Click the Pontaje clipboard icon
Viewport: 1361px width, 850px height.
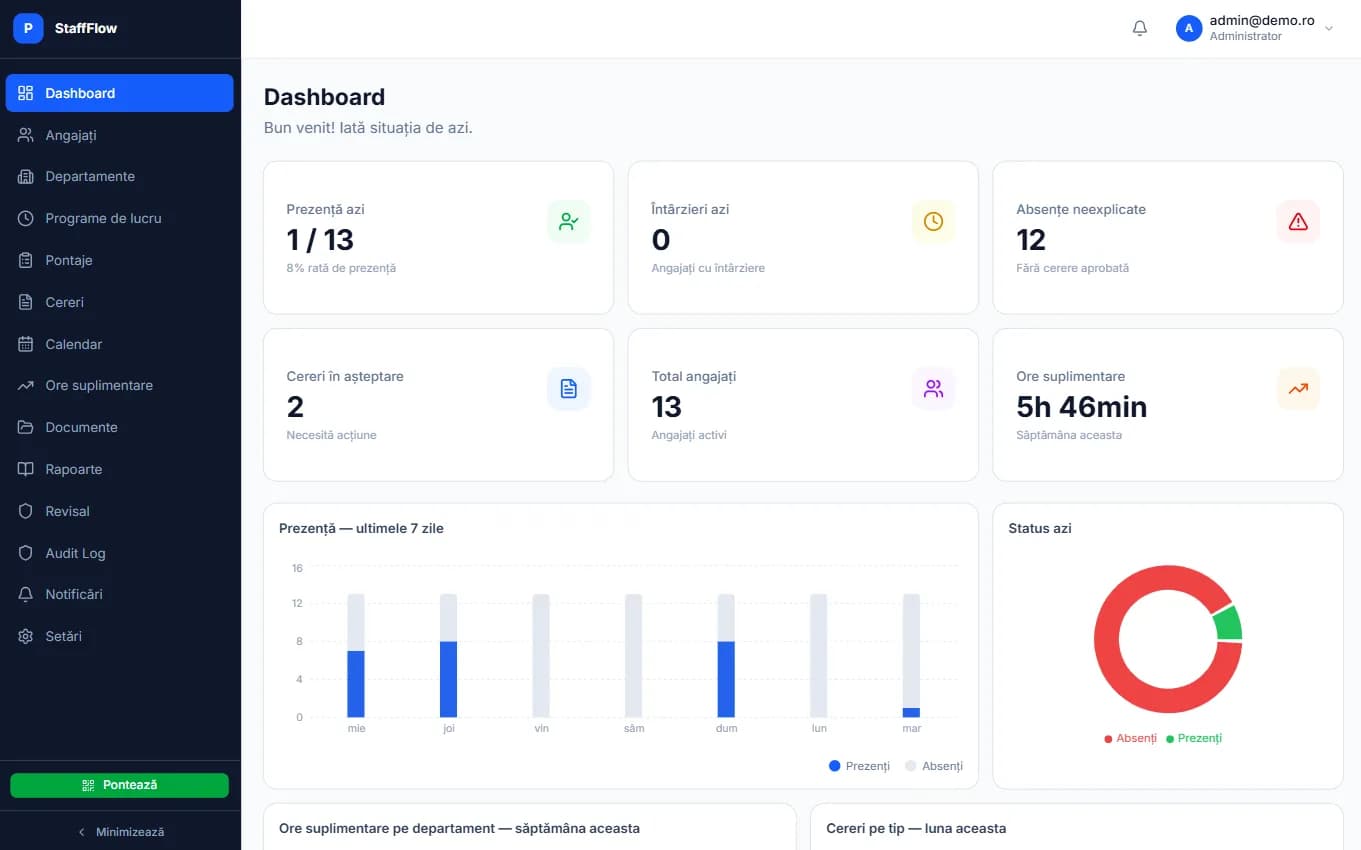(26, 260)
